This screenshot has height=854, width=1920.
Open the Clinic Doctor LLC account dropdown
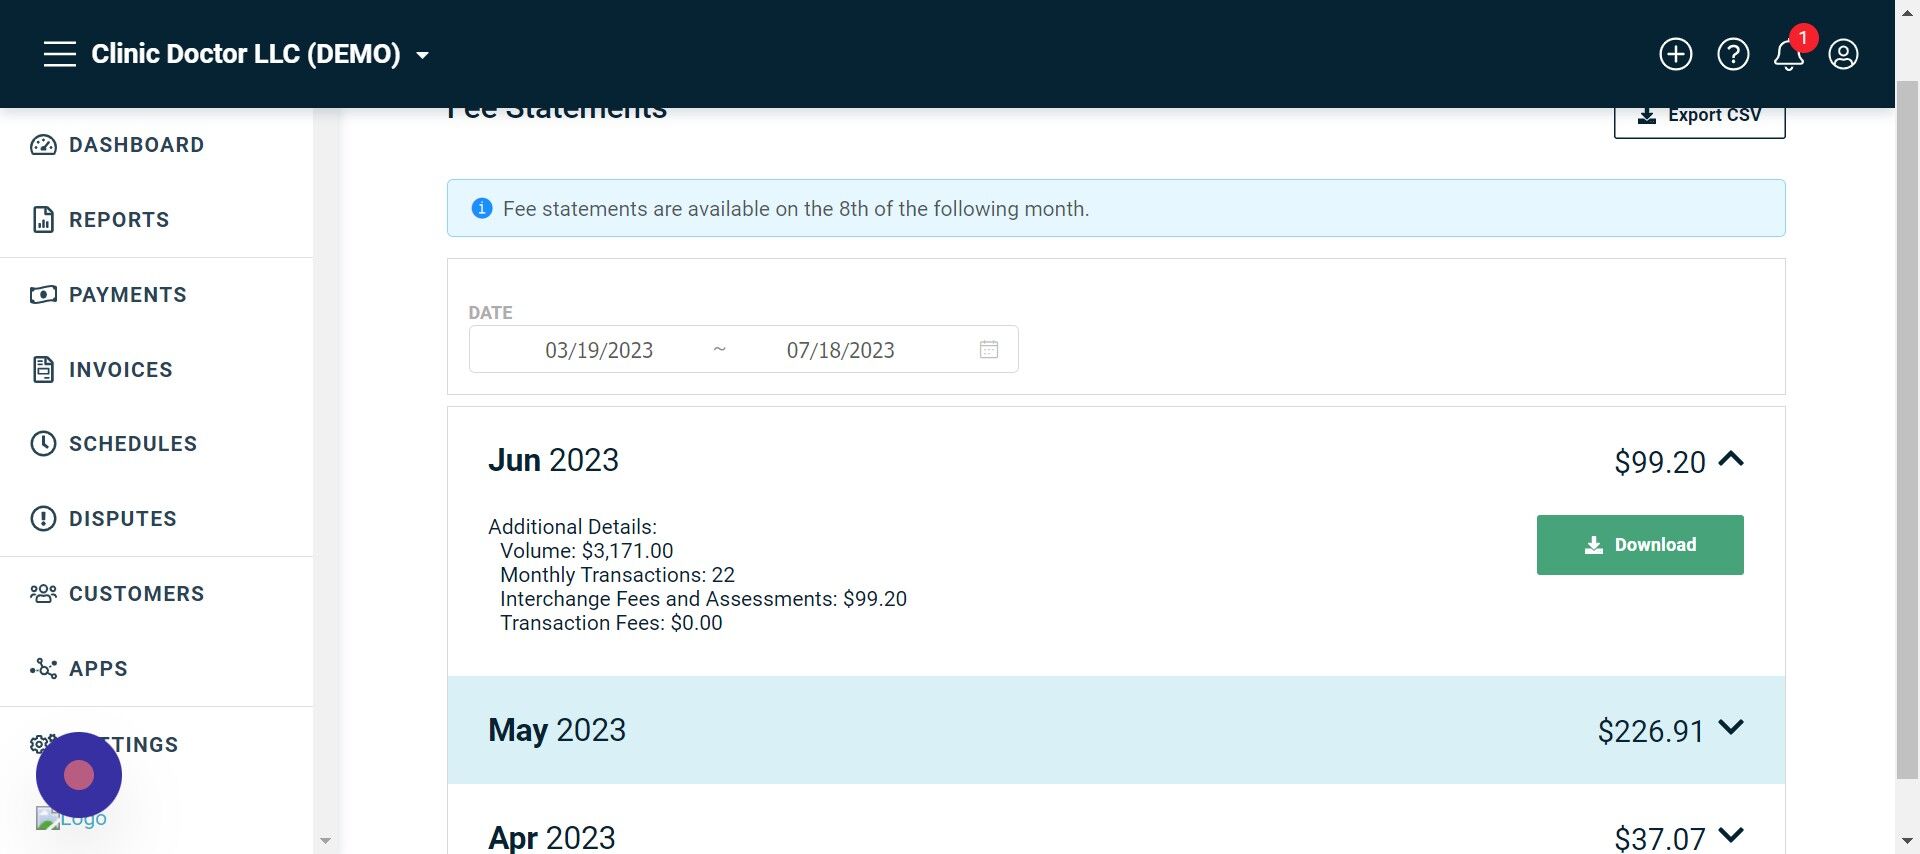260,54
